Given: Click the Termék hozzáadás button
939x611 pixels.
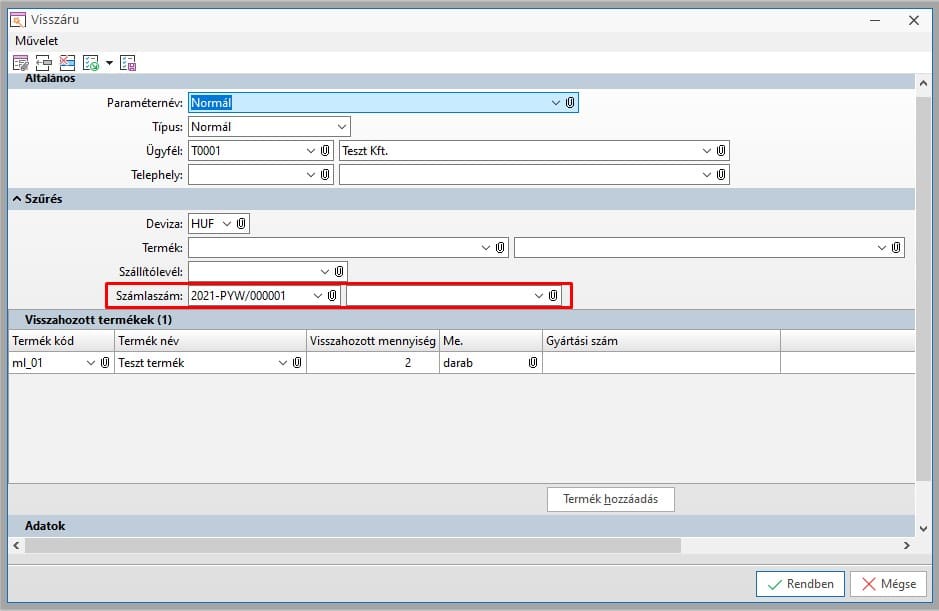Looking at the screenshot, I should [610, 499].
